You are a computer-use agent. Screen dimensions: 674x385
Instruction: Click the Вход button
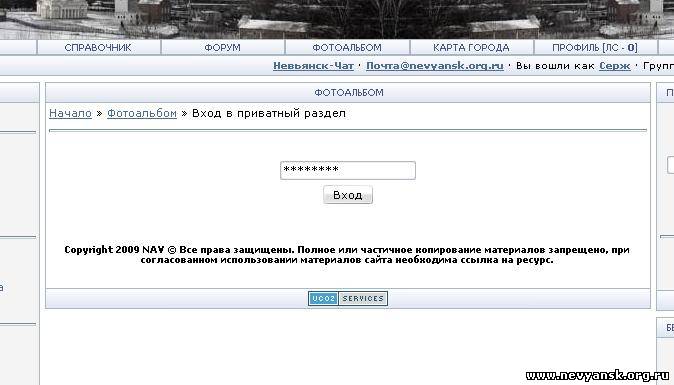(348, 195)
